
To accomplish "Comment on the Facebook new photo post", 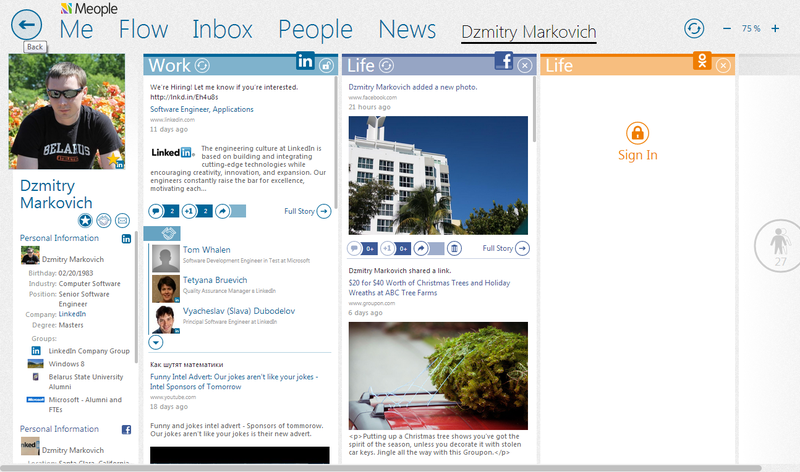I will coord(354,249).
